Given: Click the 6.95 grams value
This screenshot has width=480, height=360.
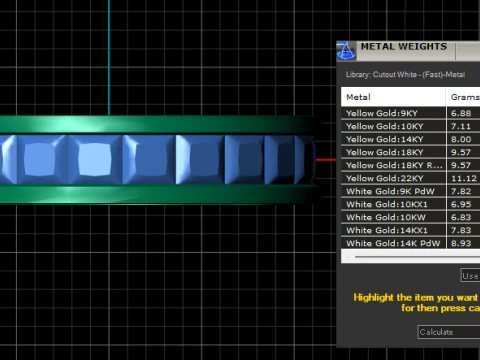Looking at the screenshot, I should [x=461, y=204].
